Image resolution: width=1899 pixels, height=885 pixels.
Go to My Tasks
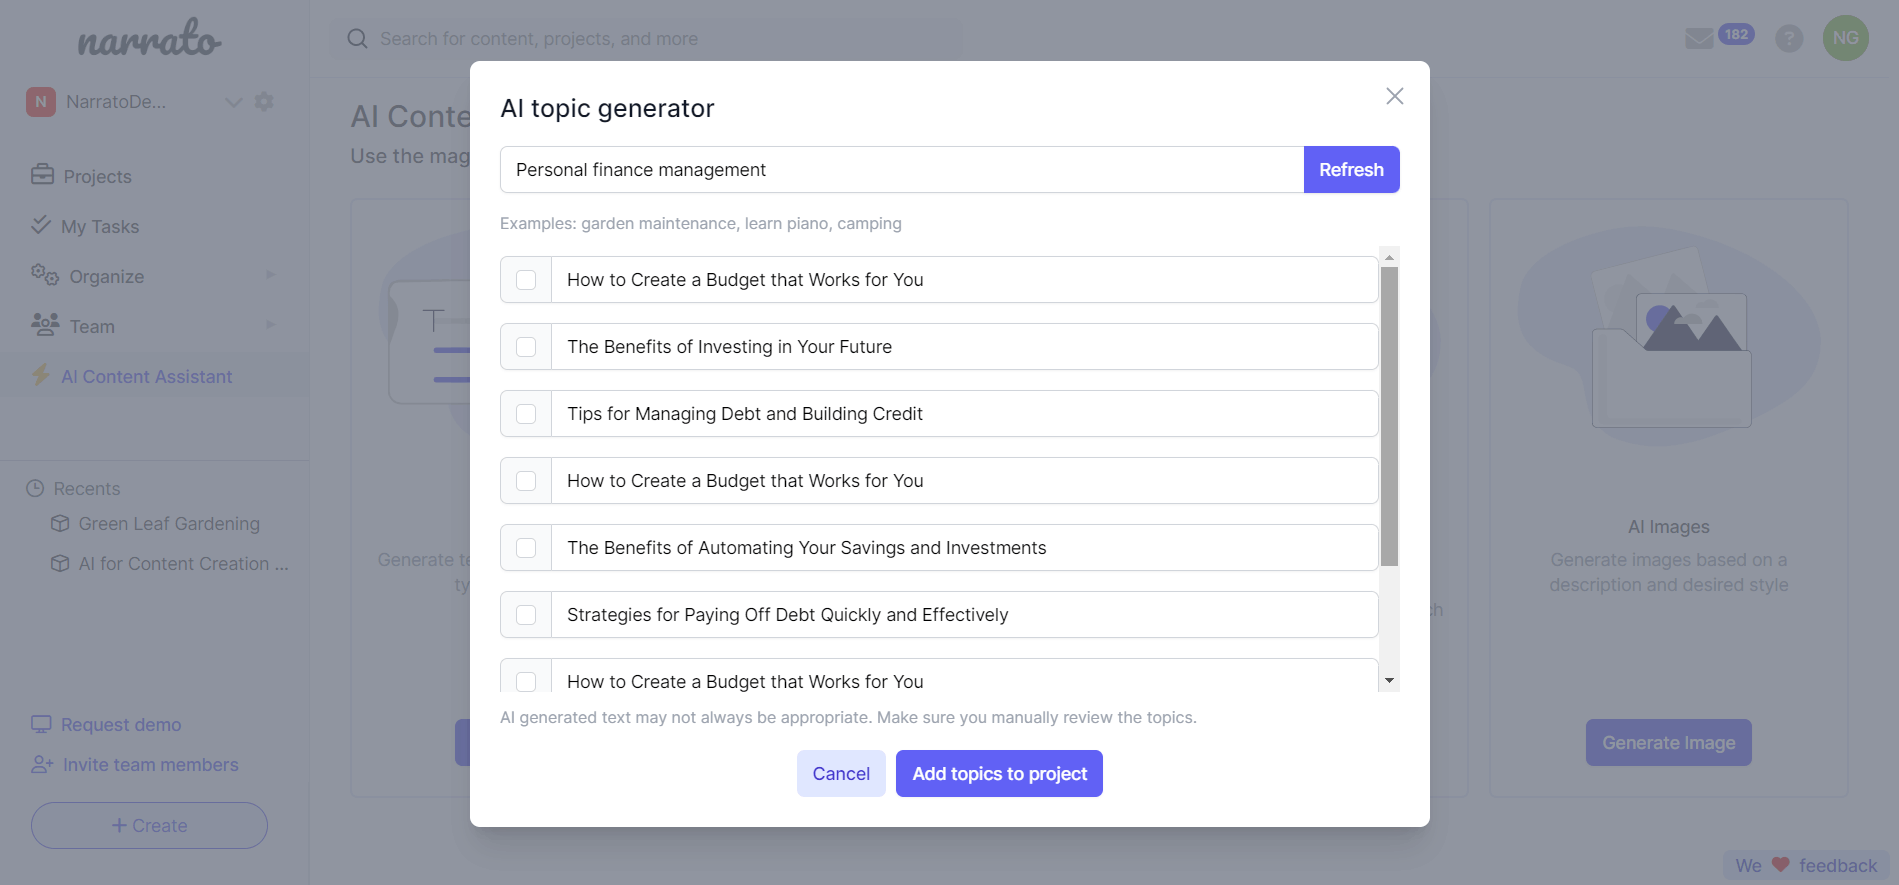[x=99, y=226]
